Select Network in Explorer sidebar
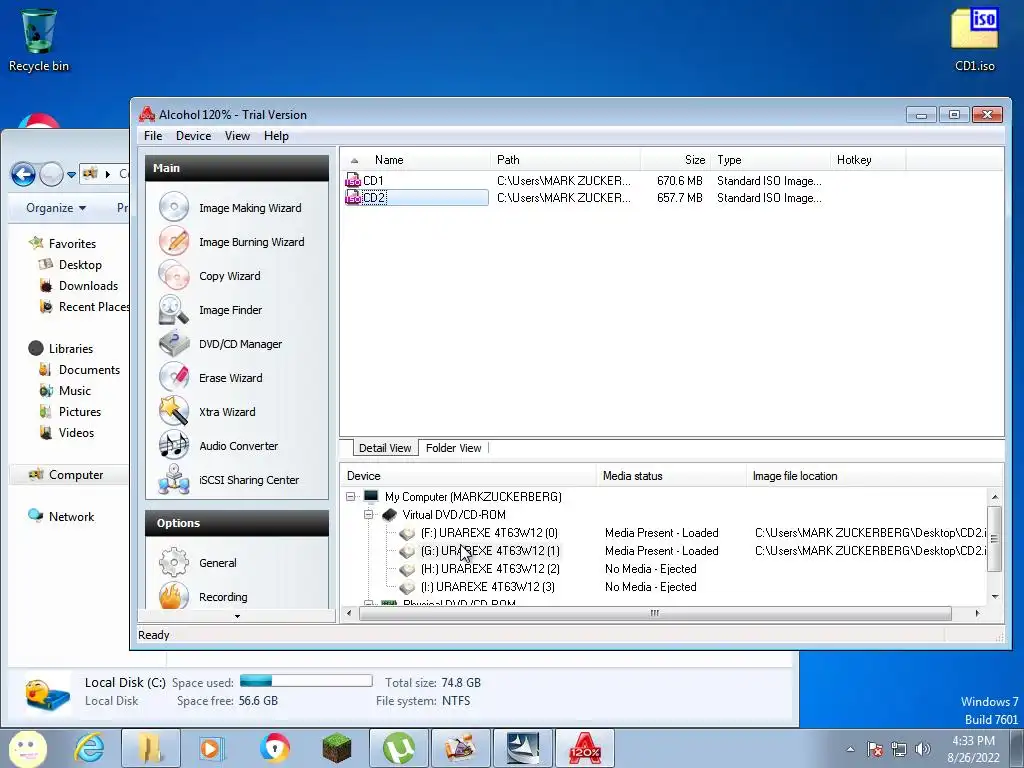 tap(61, 517)
